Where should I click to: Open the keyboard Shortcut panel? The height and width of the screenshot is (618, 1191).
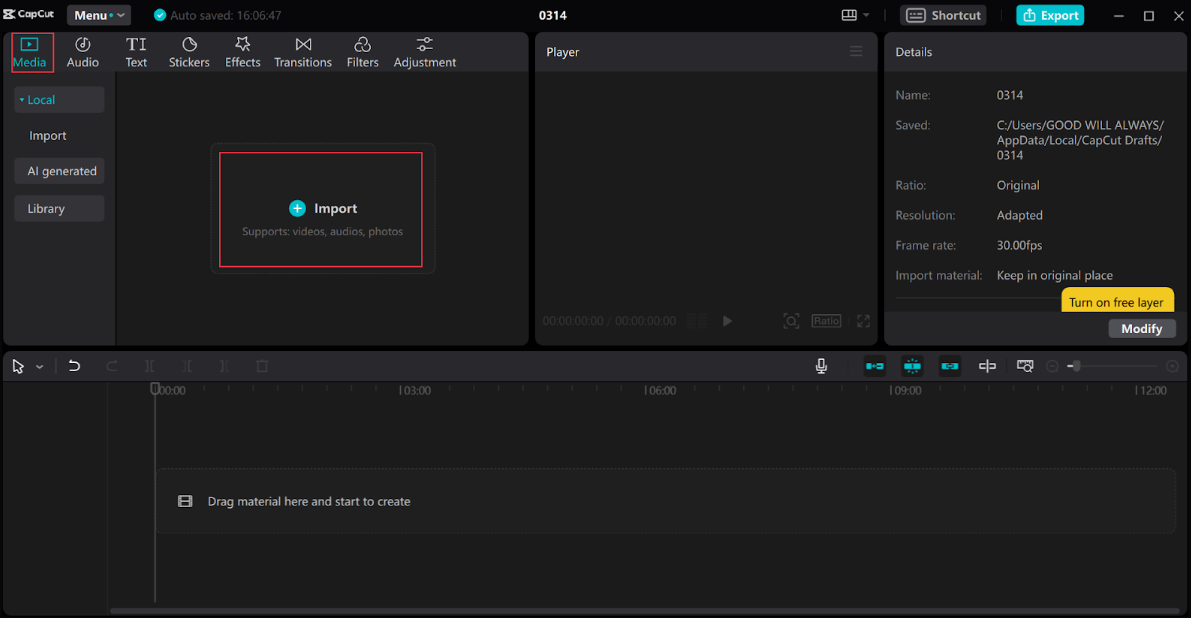pos(943,15)
